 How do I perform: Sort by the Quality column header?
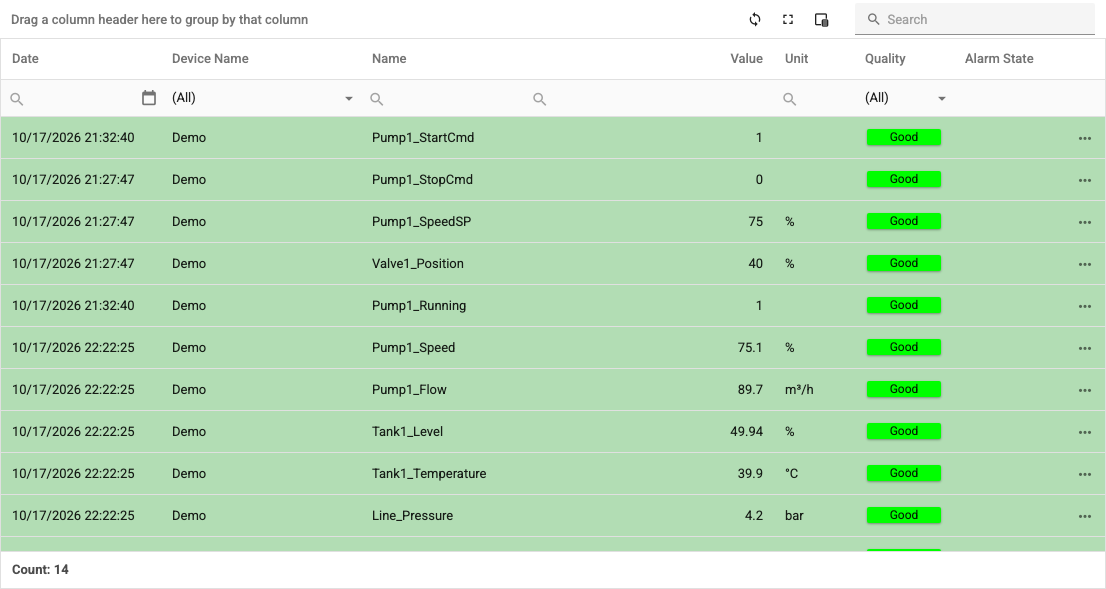coord(885,59)
